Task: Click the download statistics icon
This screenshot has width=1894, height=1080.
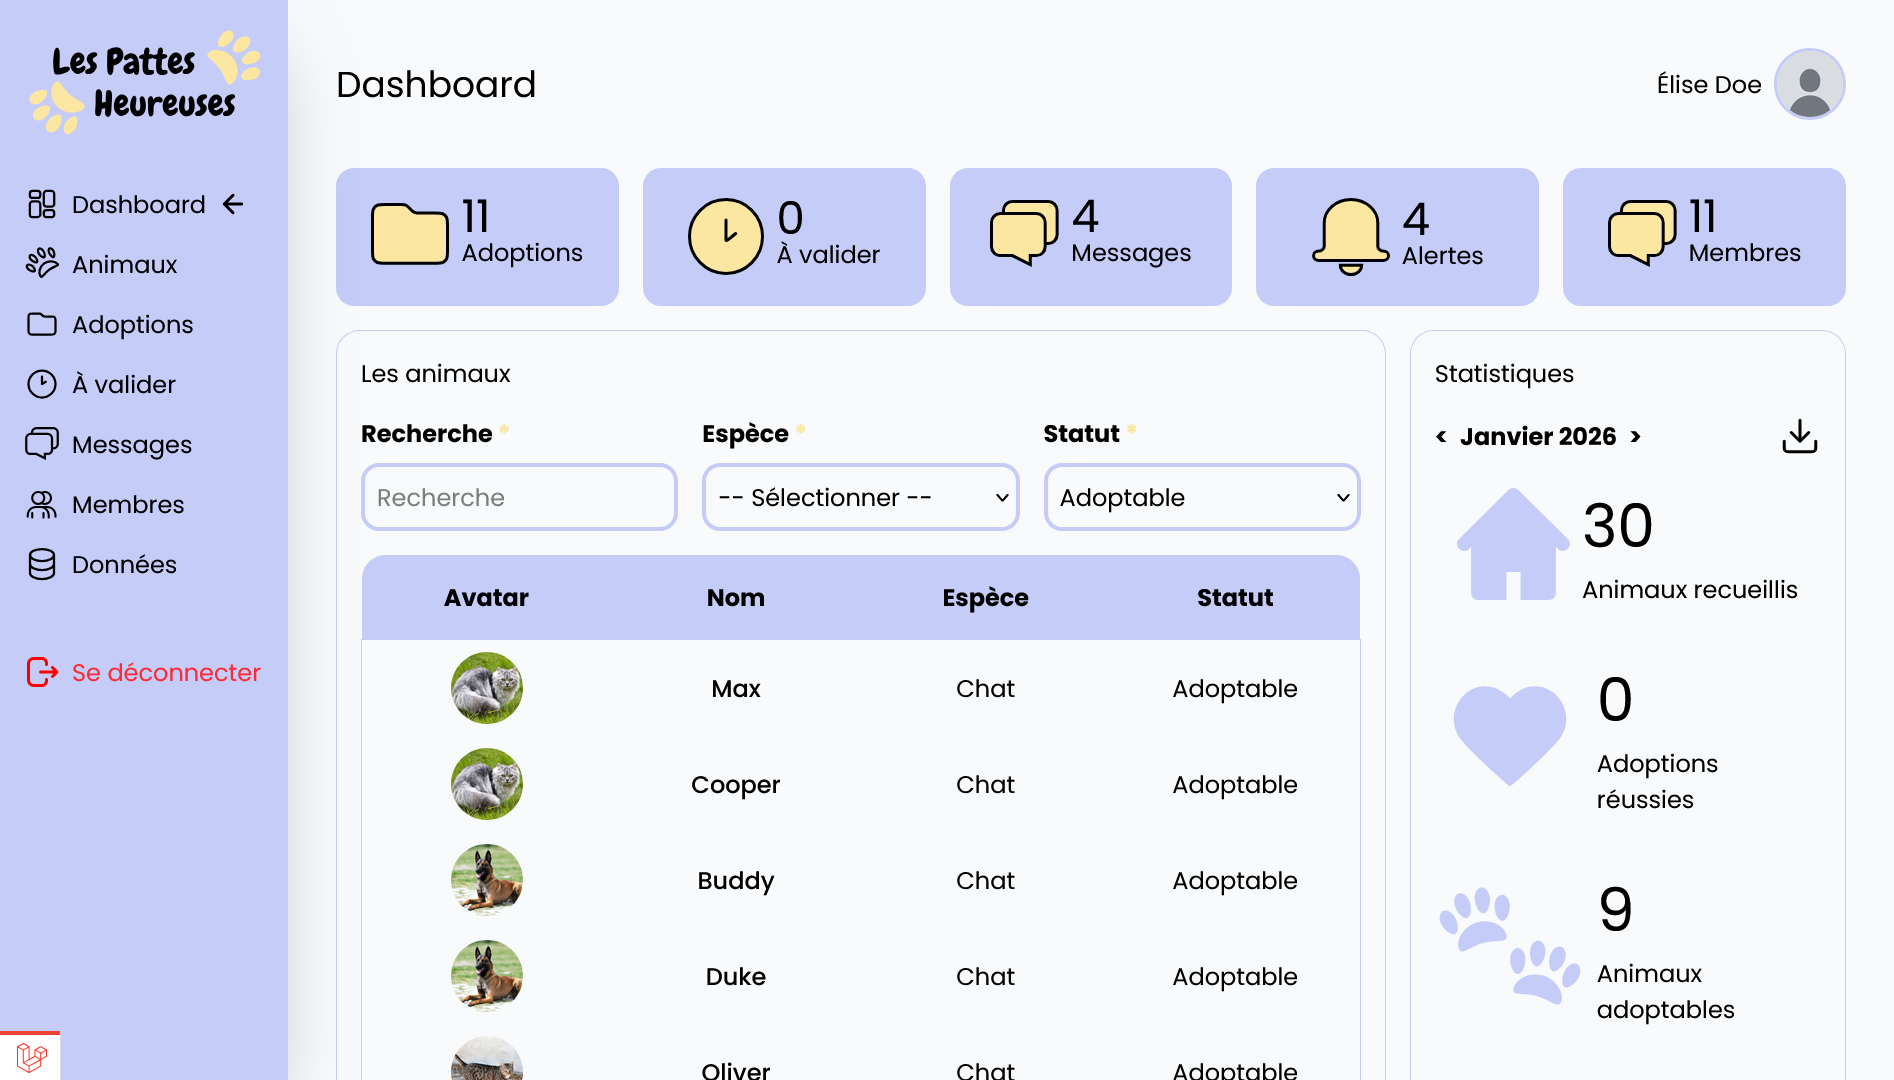Action: [1799, 436]
